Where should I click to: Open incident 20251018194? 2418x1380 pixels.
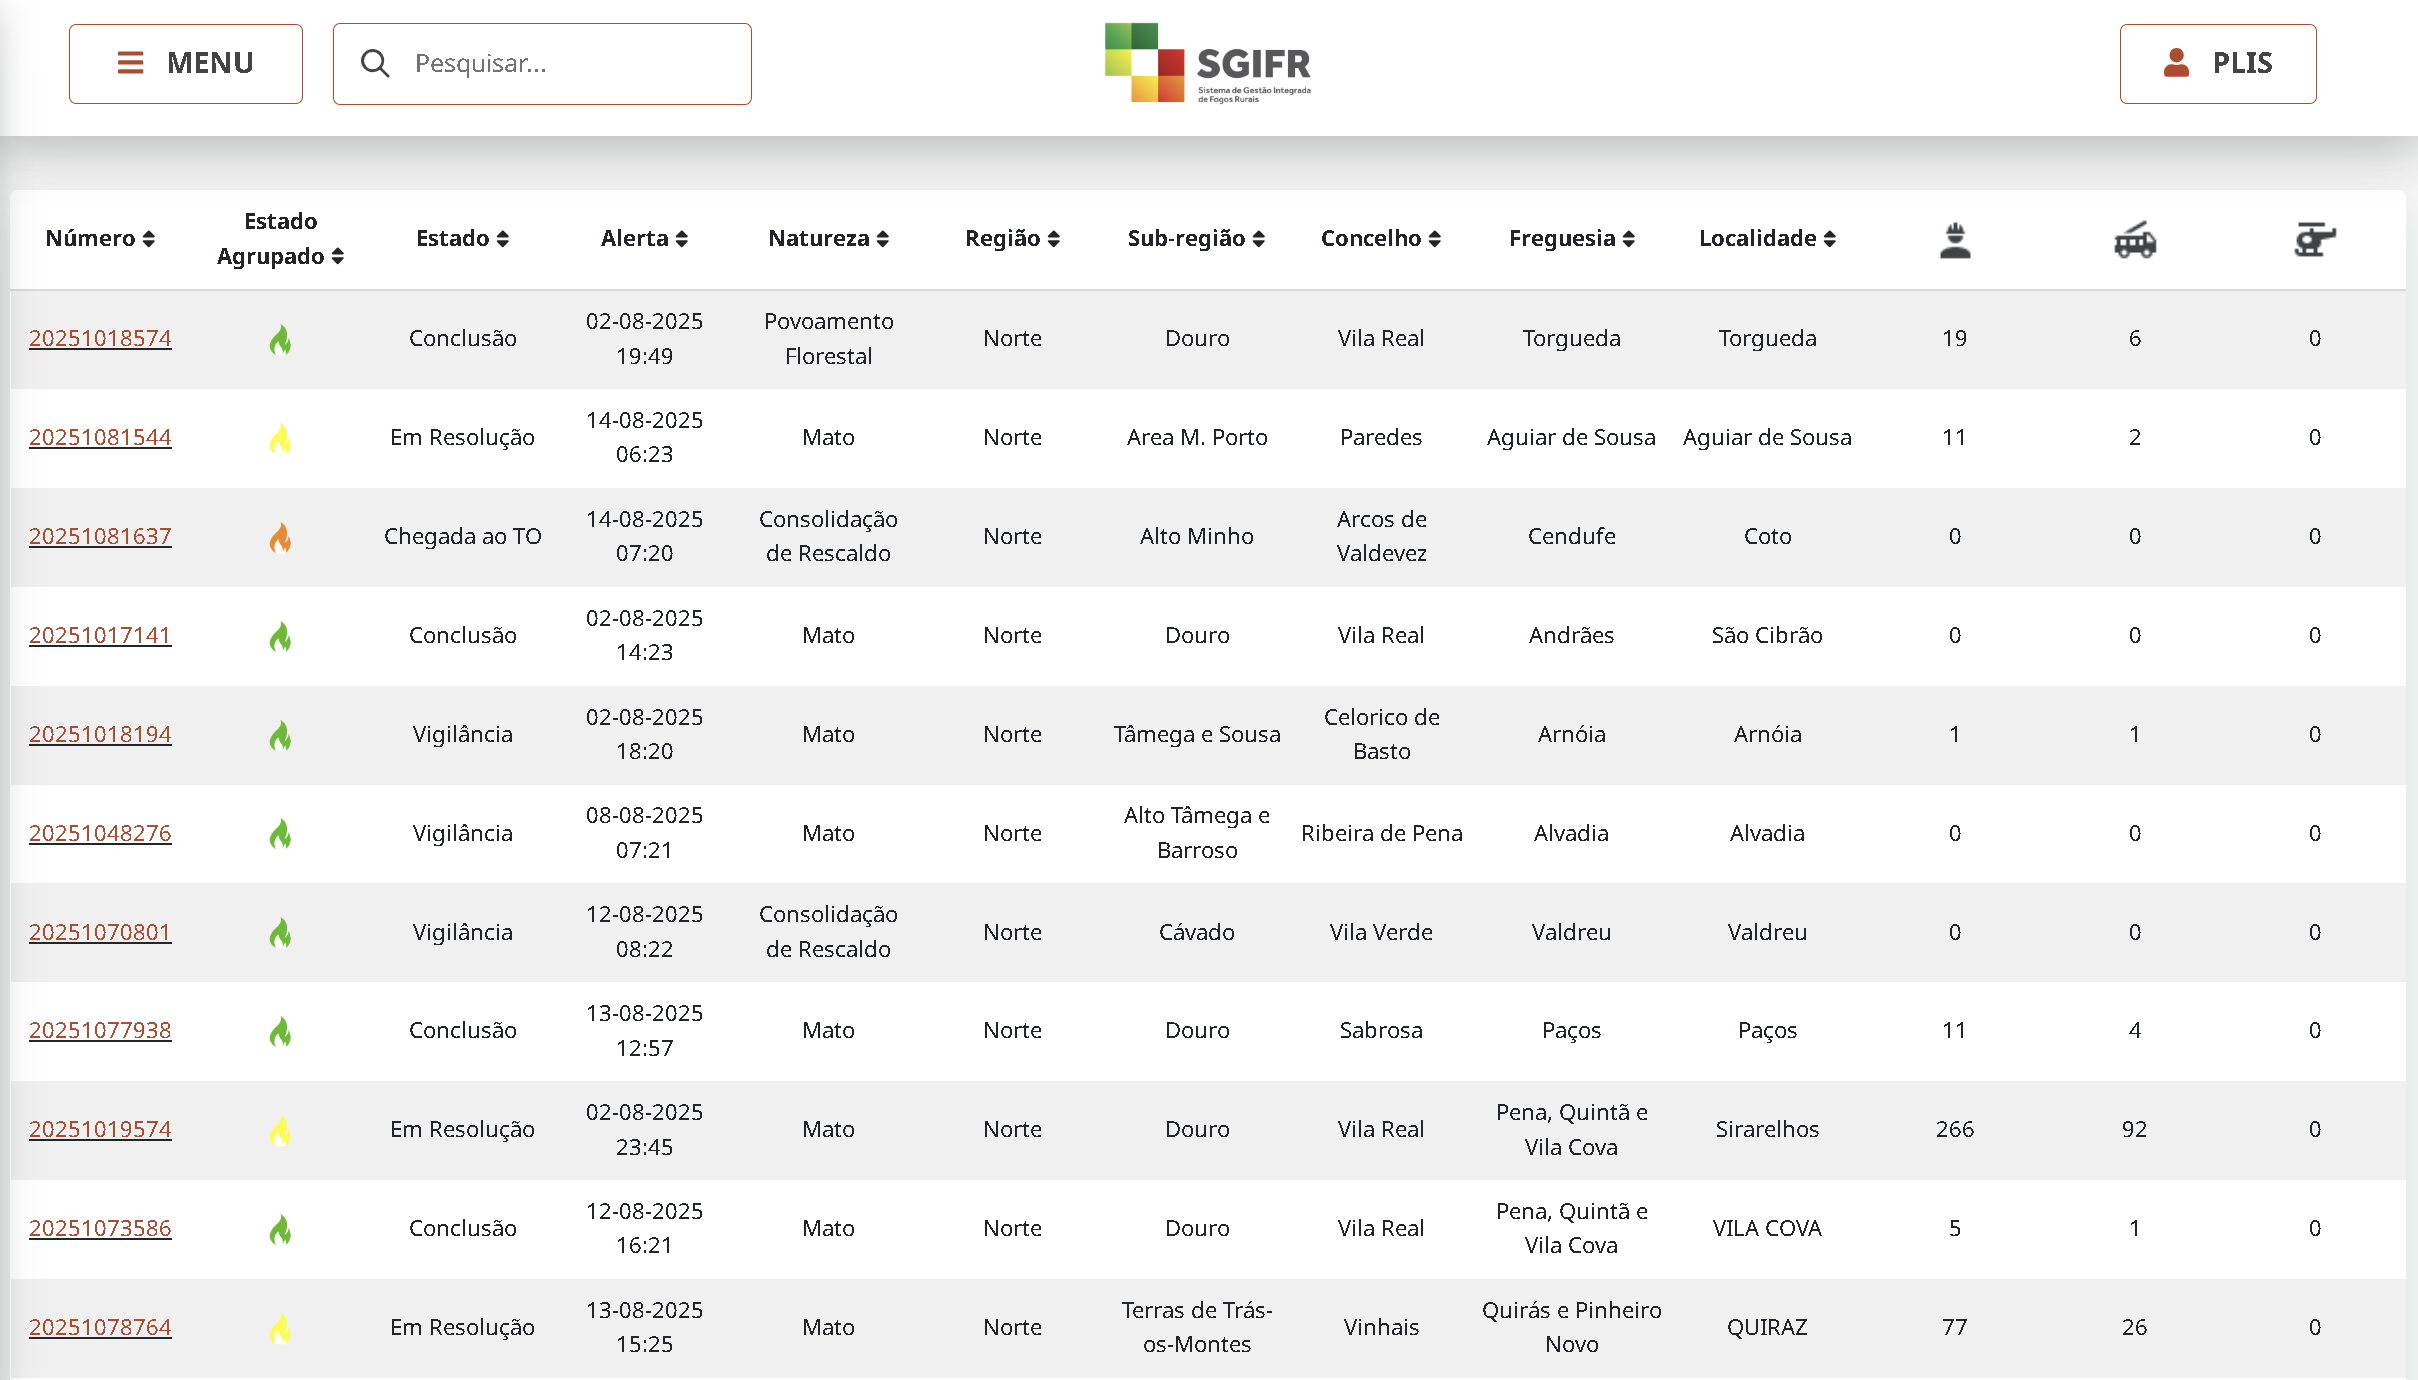[100, 735]
